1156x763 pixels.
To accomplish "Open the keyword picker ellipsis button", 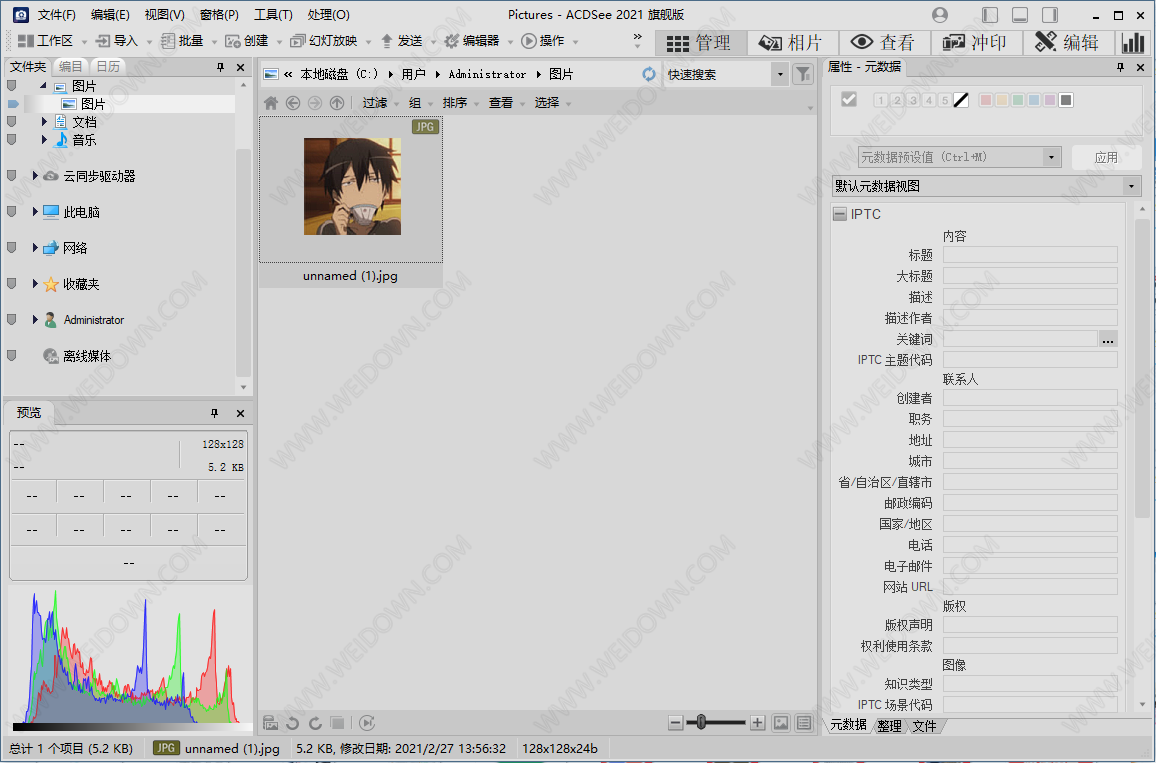I will click(1108, 339).
